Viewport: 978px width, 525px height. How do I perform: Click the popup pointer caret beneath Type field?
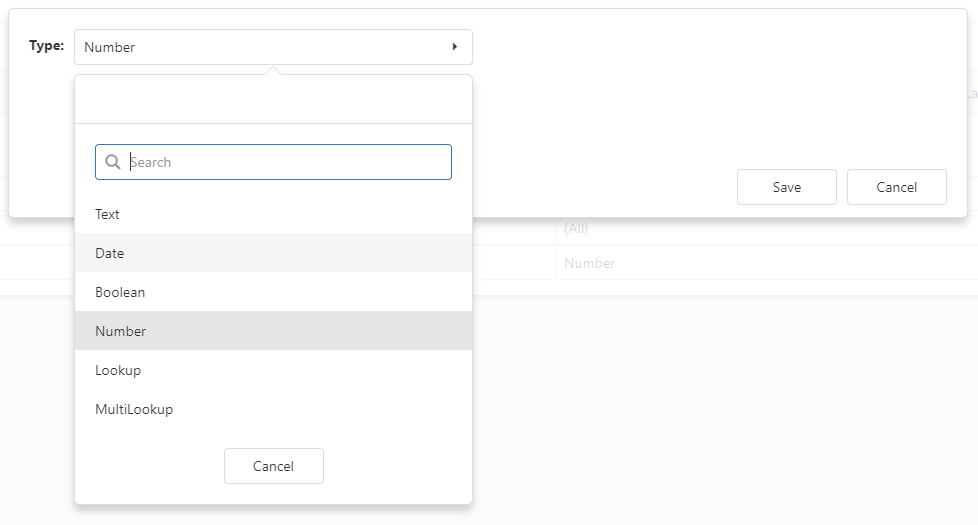[x=273, y=70]
